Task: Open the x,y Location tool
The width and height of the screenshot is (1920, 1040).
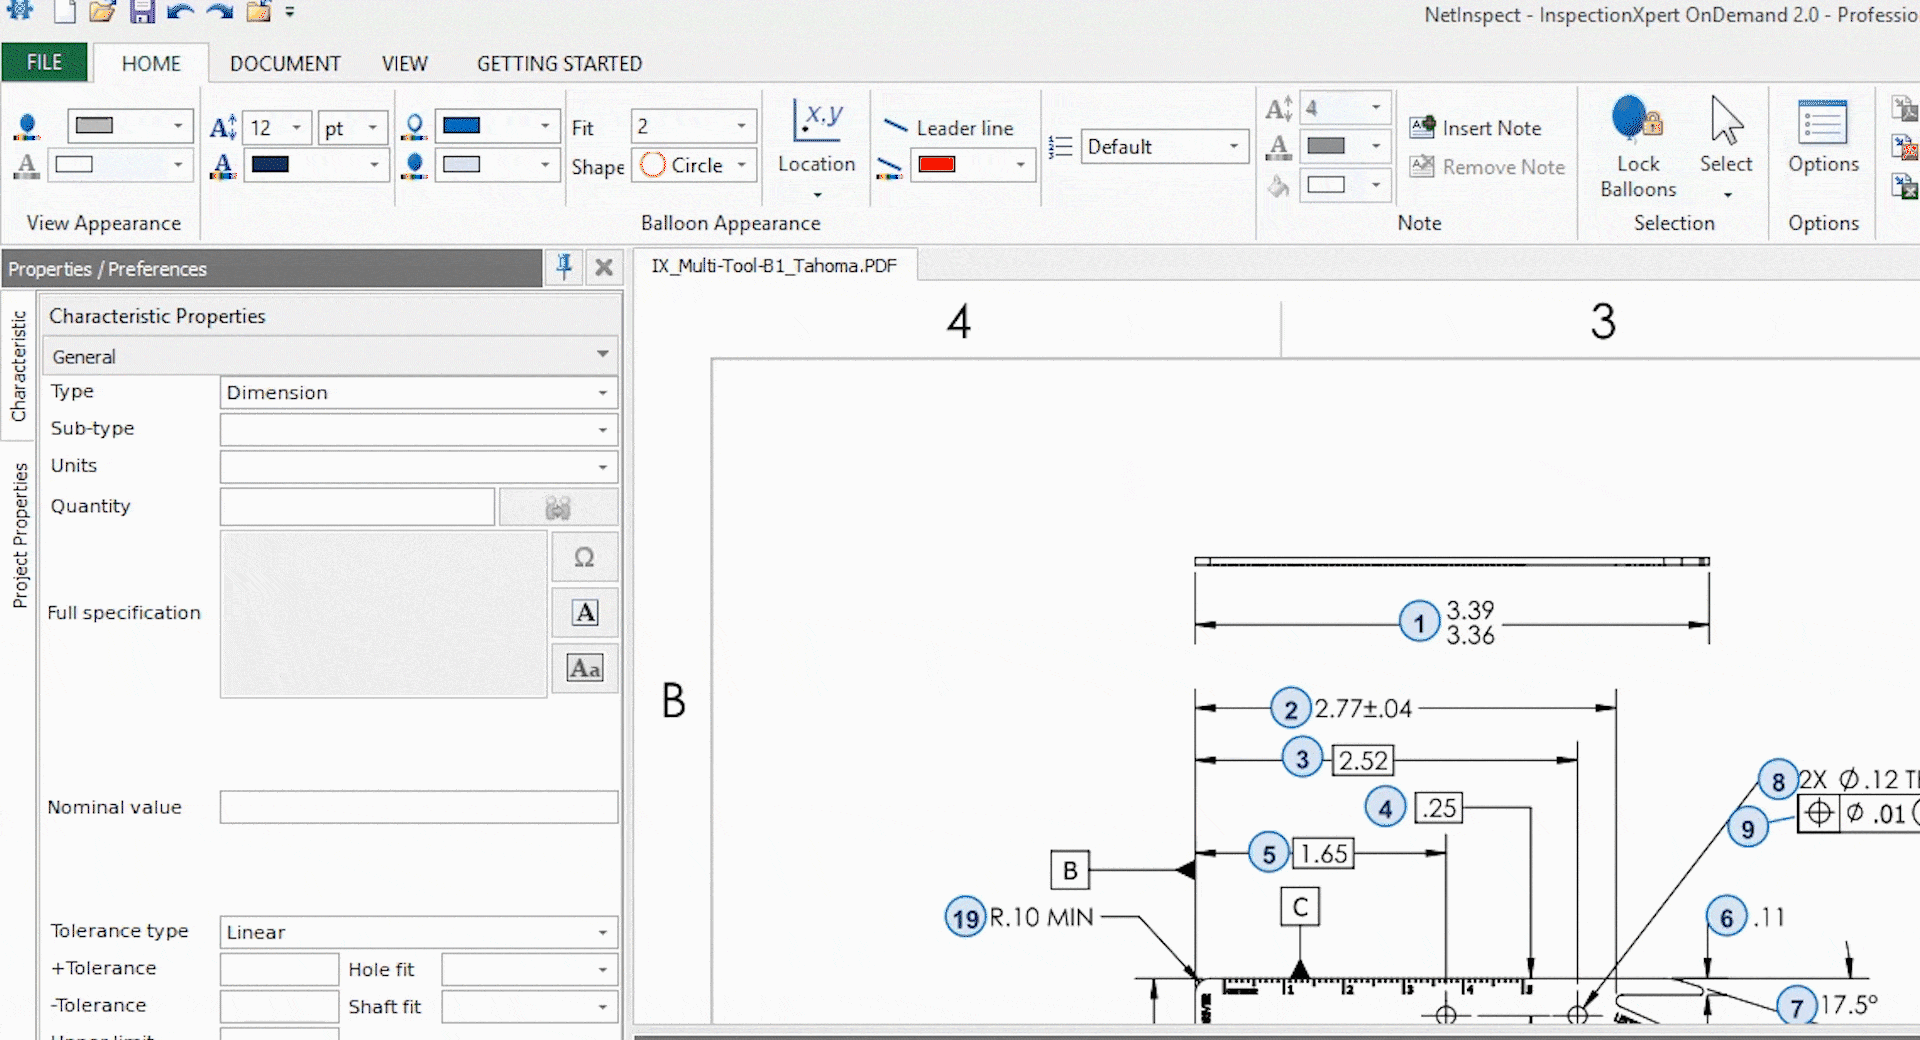Action: (817, 128)
